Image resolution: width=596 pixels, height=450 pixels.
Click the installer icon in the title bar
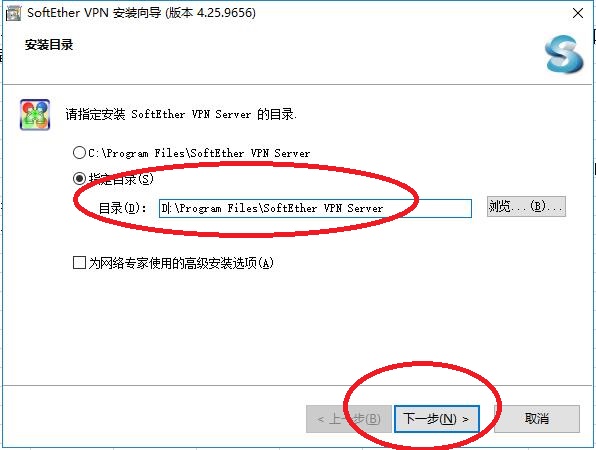click(13, 13)
